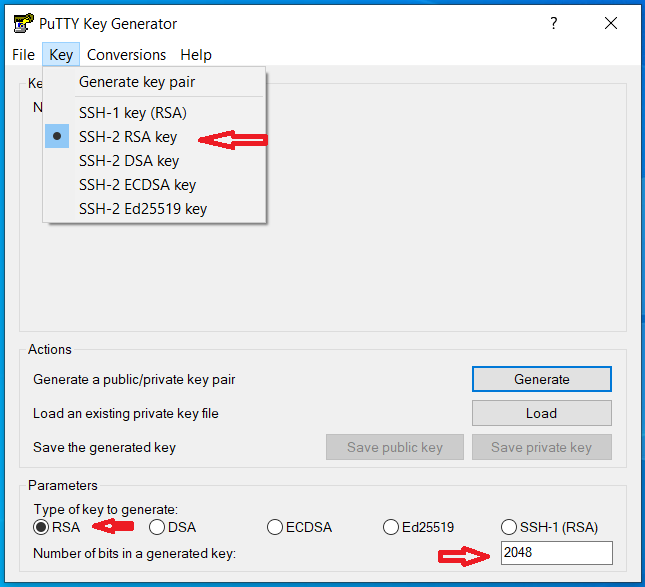
Task: Click the number of bits input field
Action: click(556, 552)
